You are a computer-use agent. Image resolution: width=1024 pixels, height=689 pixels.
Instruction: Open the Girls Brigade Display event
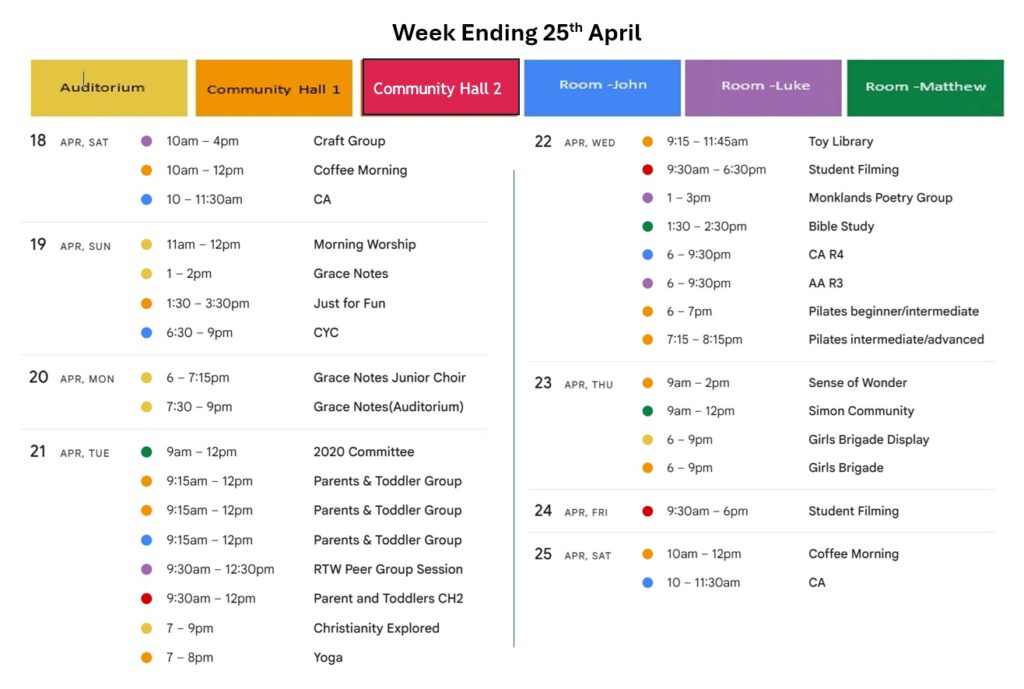click(868, 439)
